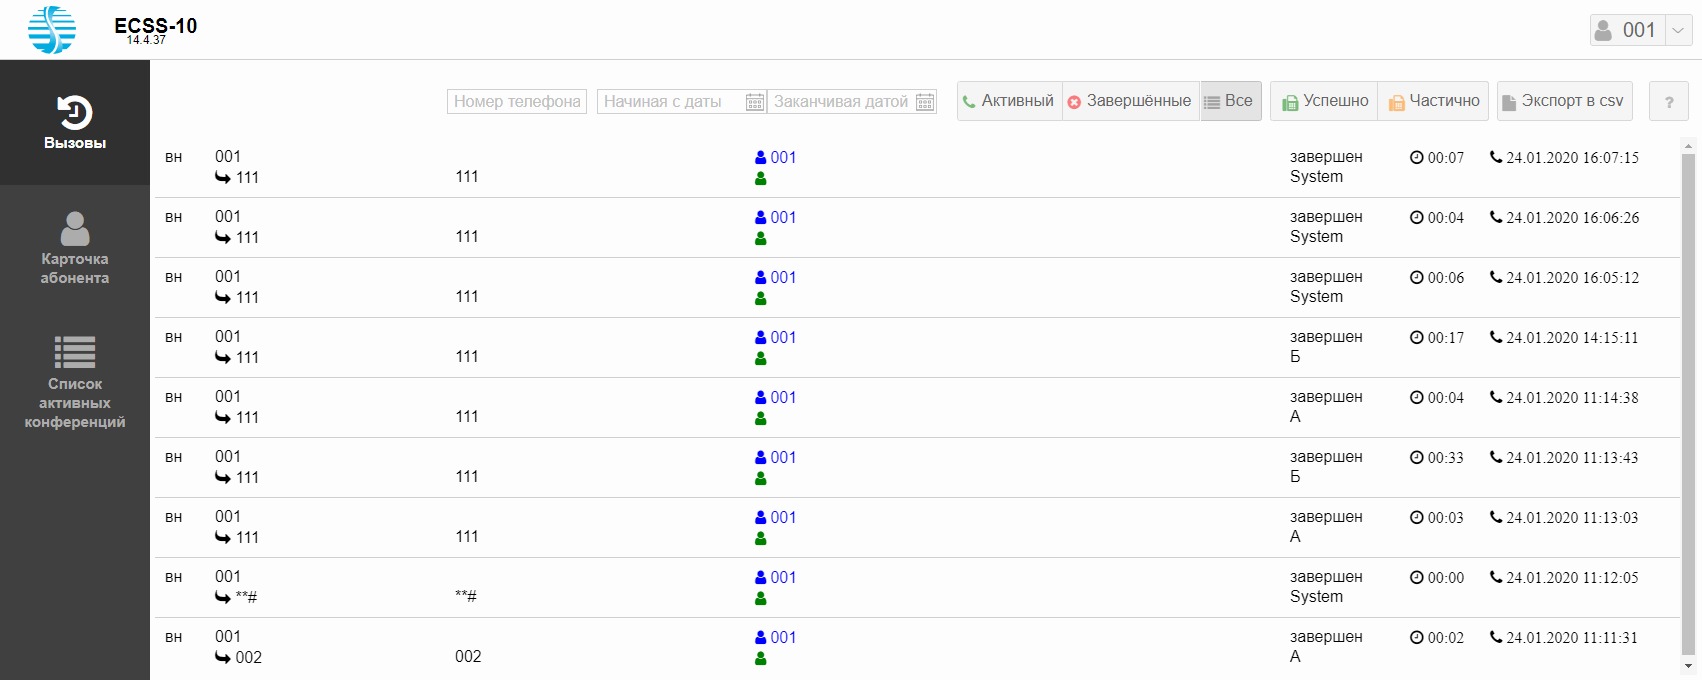Click the green user icon in the 16:06:26 row
Image resolution: width=1702 pixels, height=680 pixels.
[761, 238]
